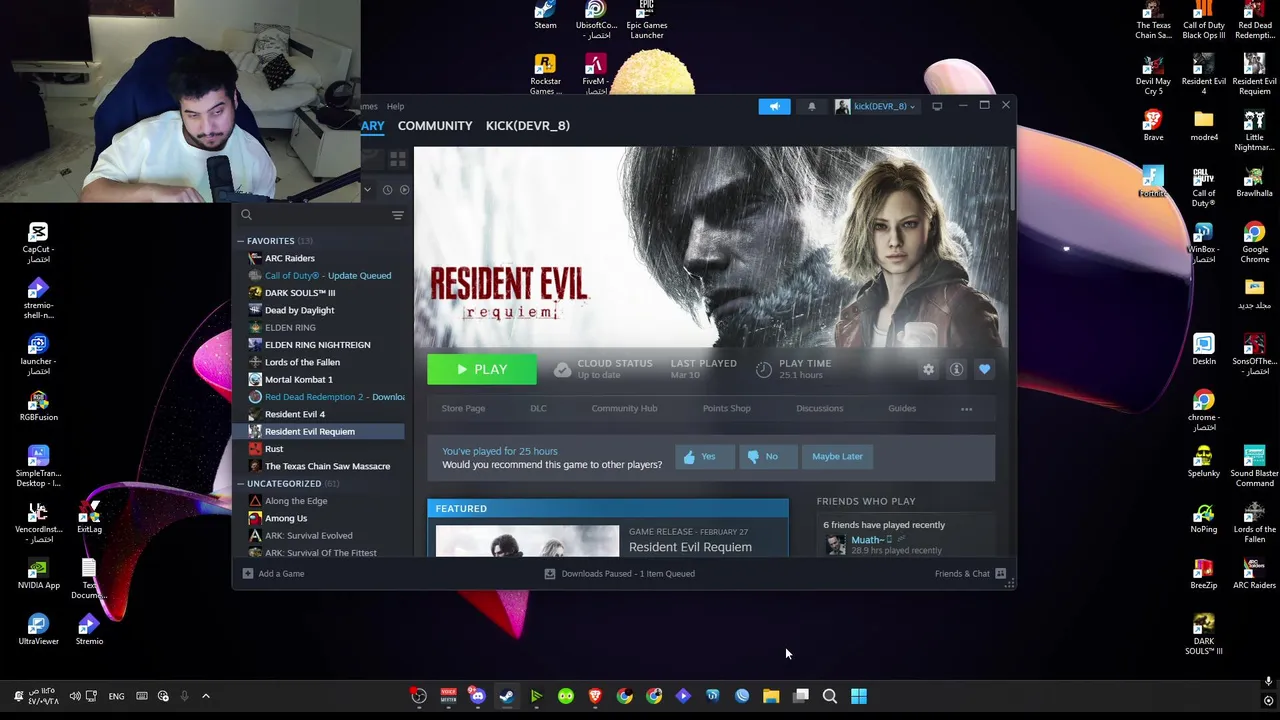Open the Community Hub link

pyautogui.click(x=624, y=408)
